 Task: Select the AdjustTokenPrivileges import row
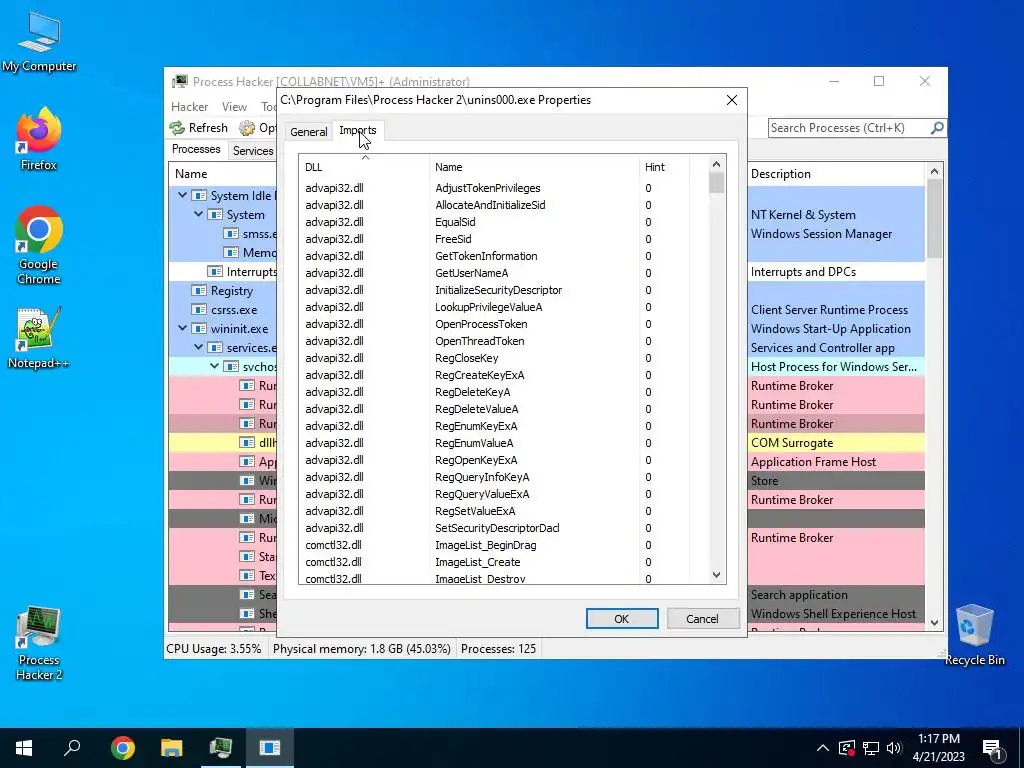pyautogui.click(x=504, y=188)
